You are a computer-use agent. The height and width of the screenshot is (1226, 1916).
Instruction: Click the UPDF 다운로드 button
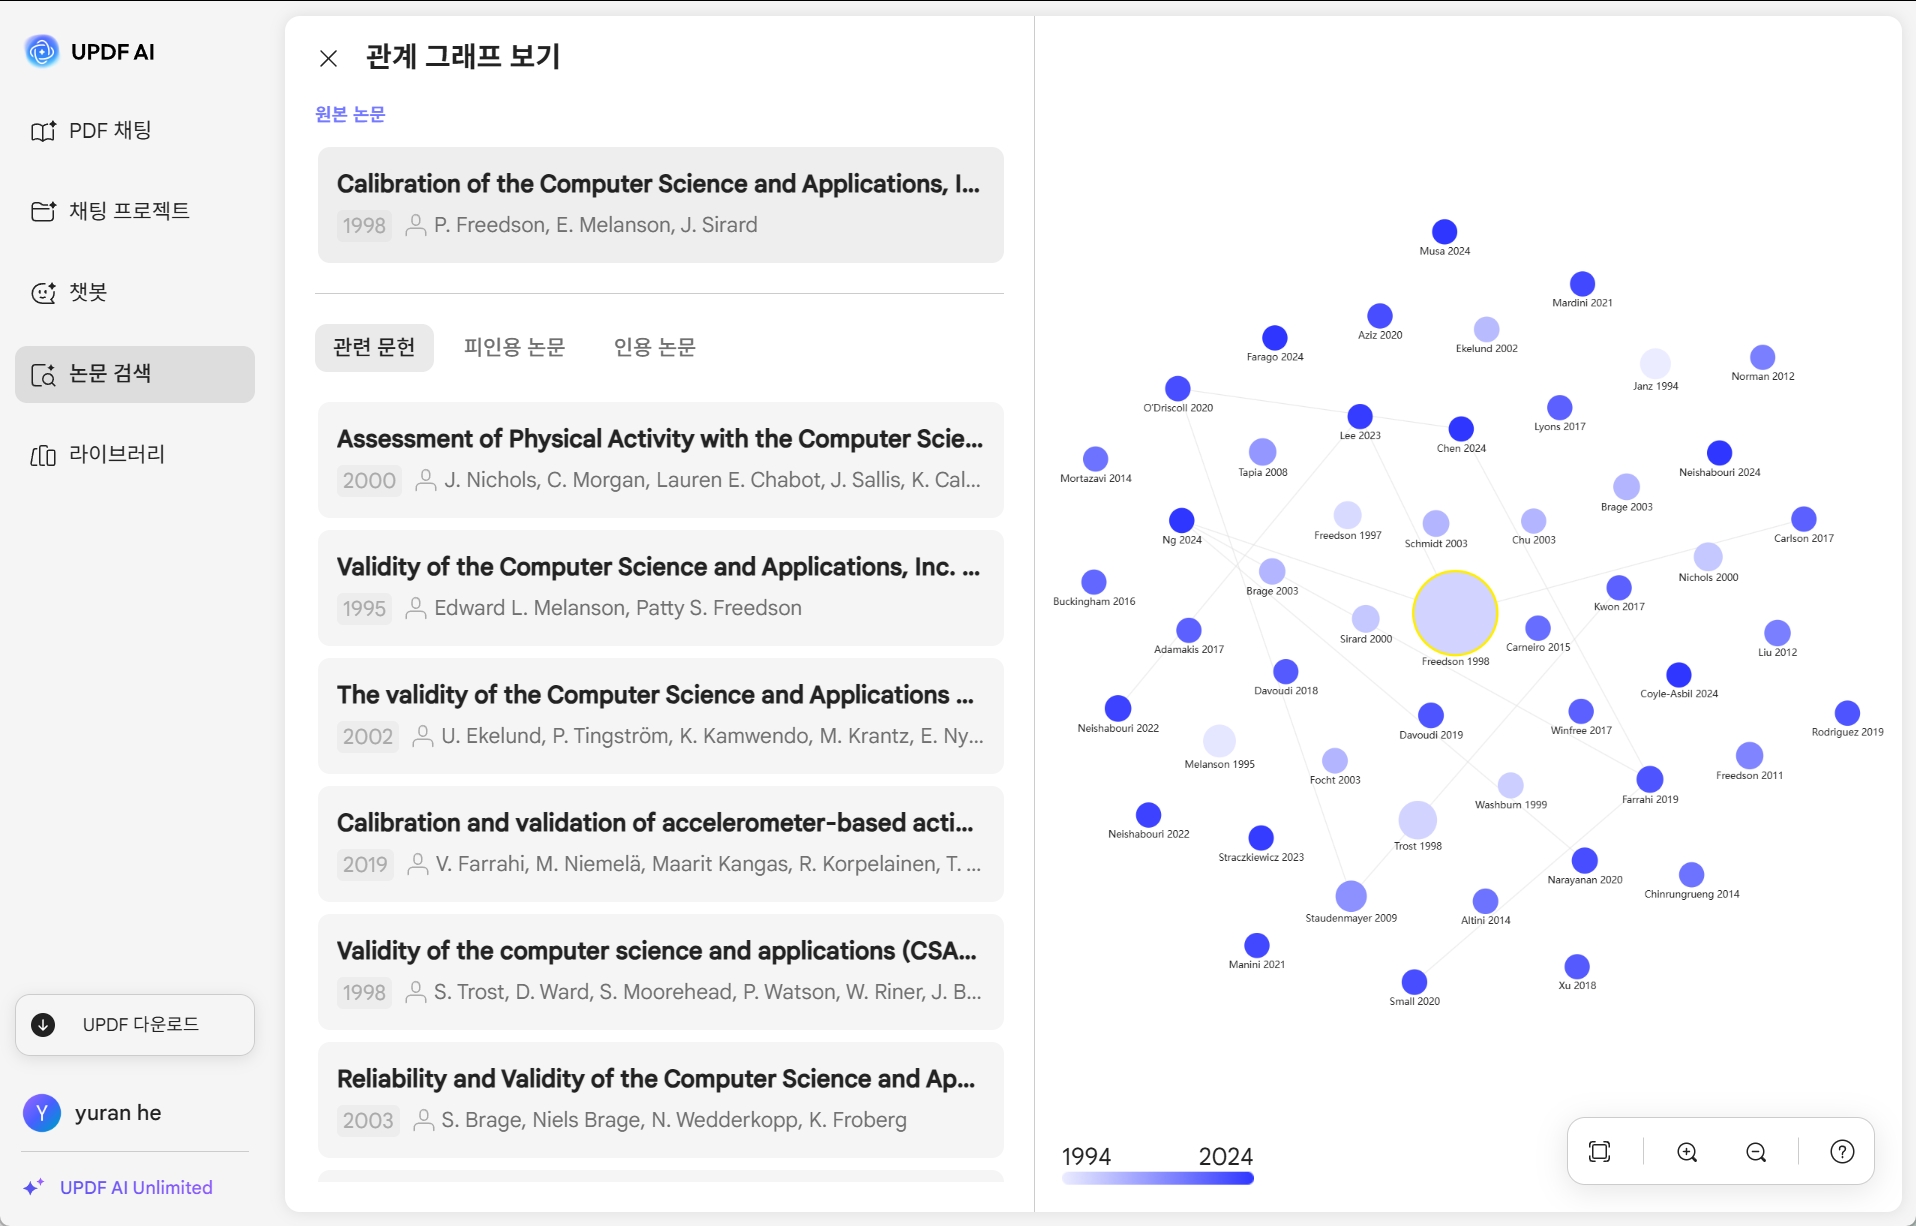135,1025
